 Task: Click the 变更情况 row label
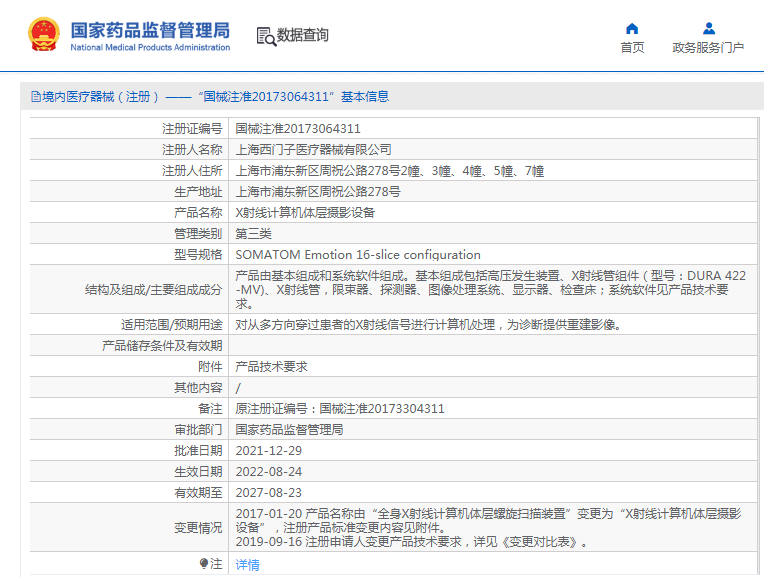[198, 527]
